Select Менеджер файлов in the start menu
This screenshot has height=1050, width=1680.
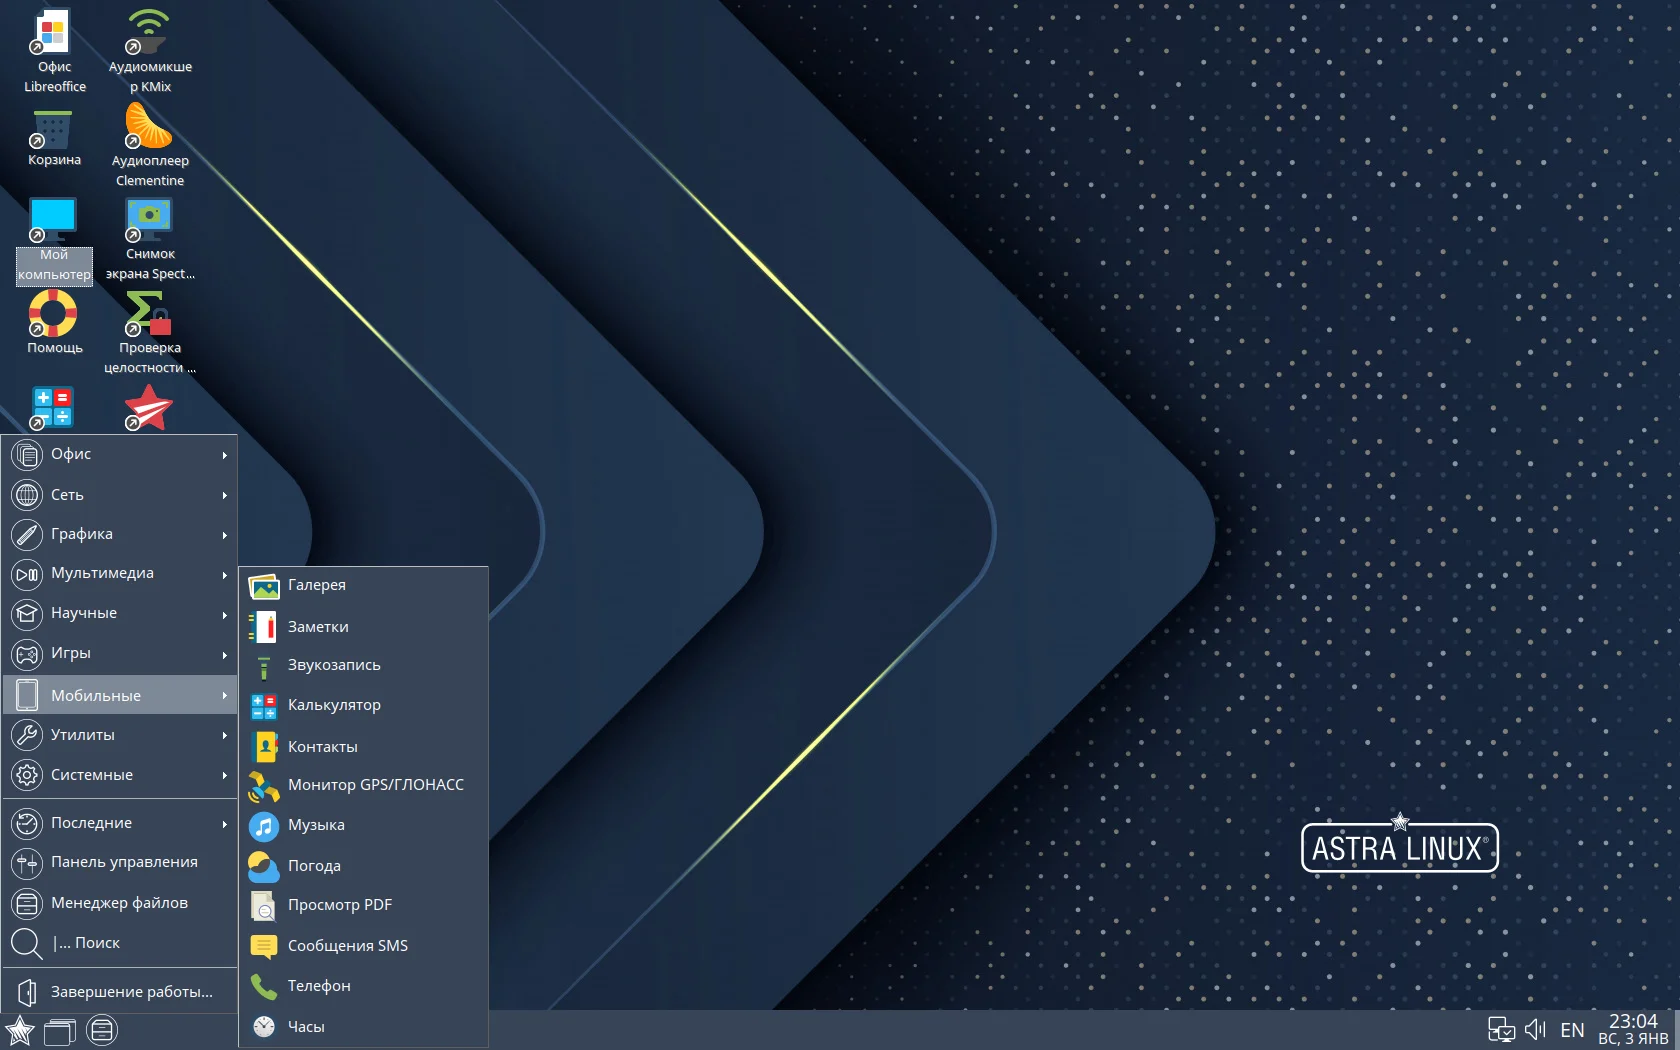[x=119, y=902]
